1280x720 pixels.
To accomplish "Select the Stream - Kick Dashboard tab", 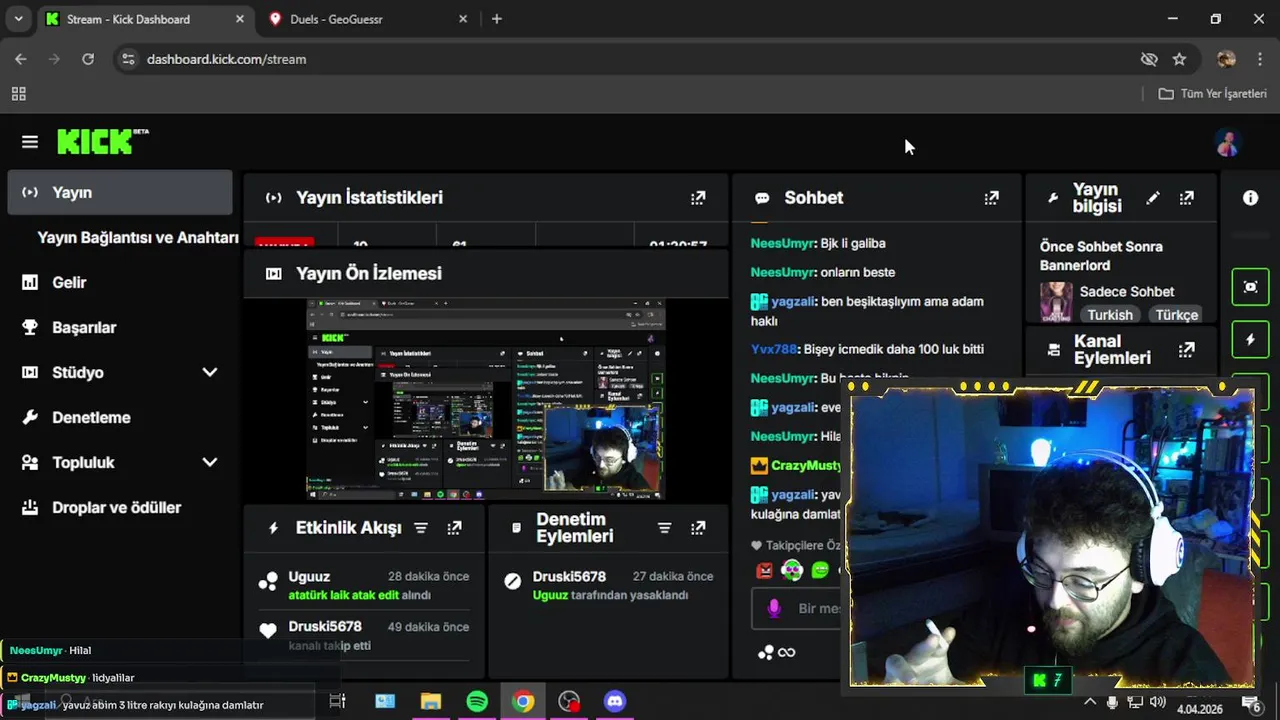I will click(x=146, y=19).
